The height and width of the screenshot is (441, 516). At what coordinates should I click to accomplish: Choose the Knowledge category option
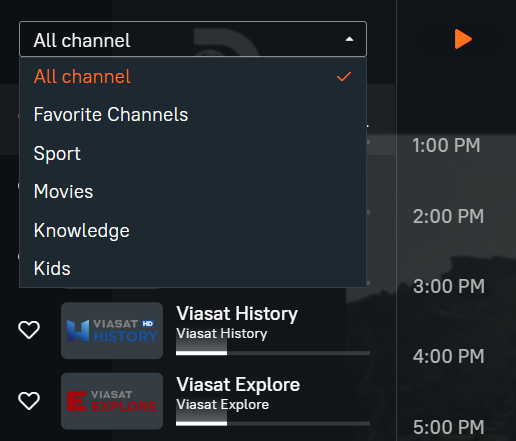193,230
